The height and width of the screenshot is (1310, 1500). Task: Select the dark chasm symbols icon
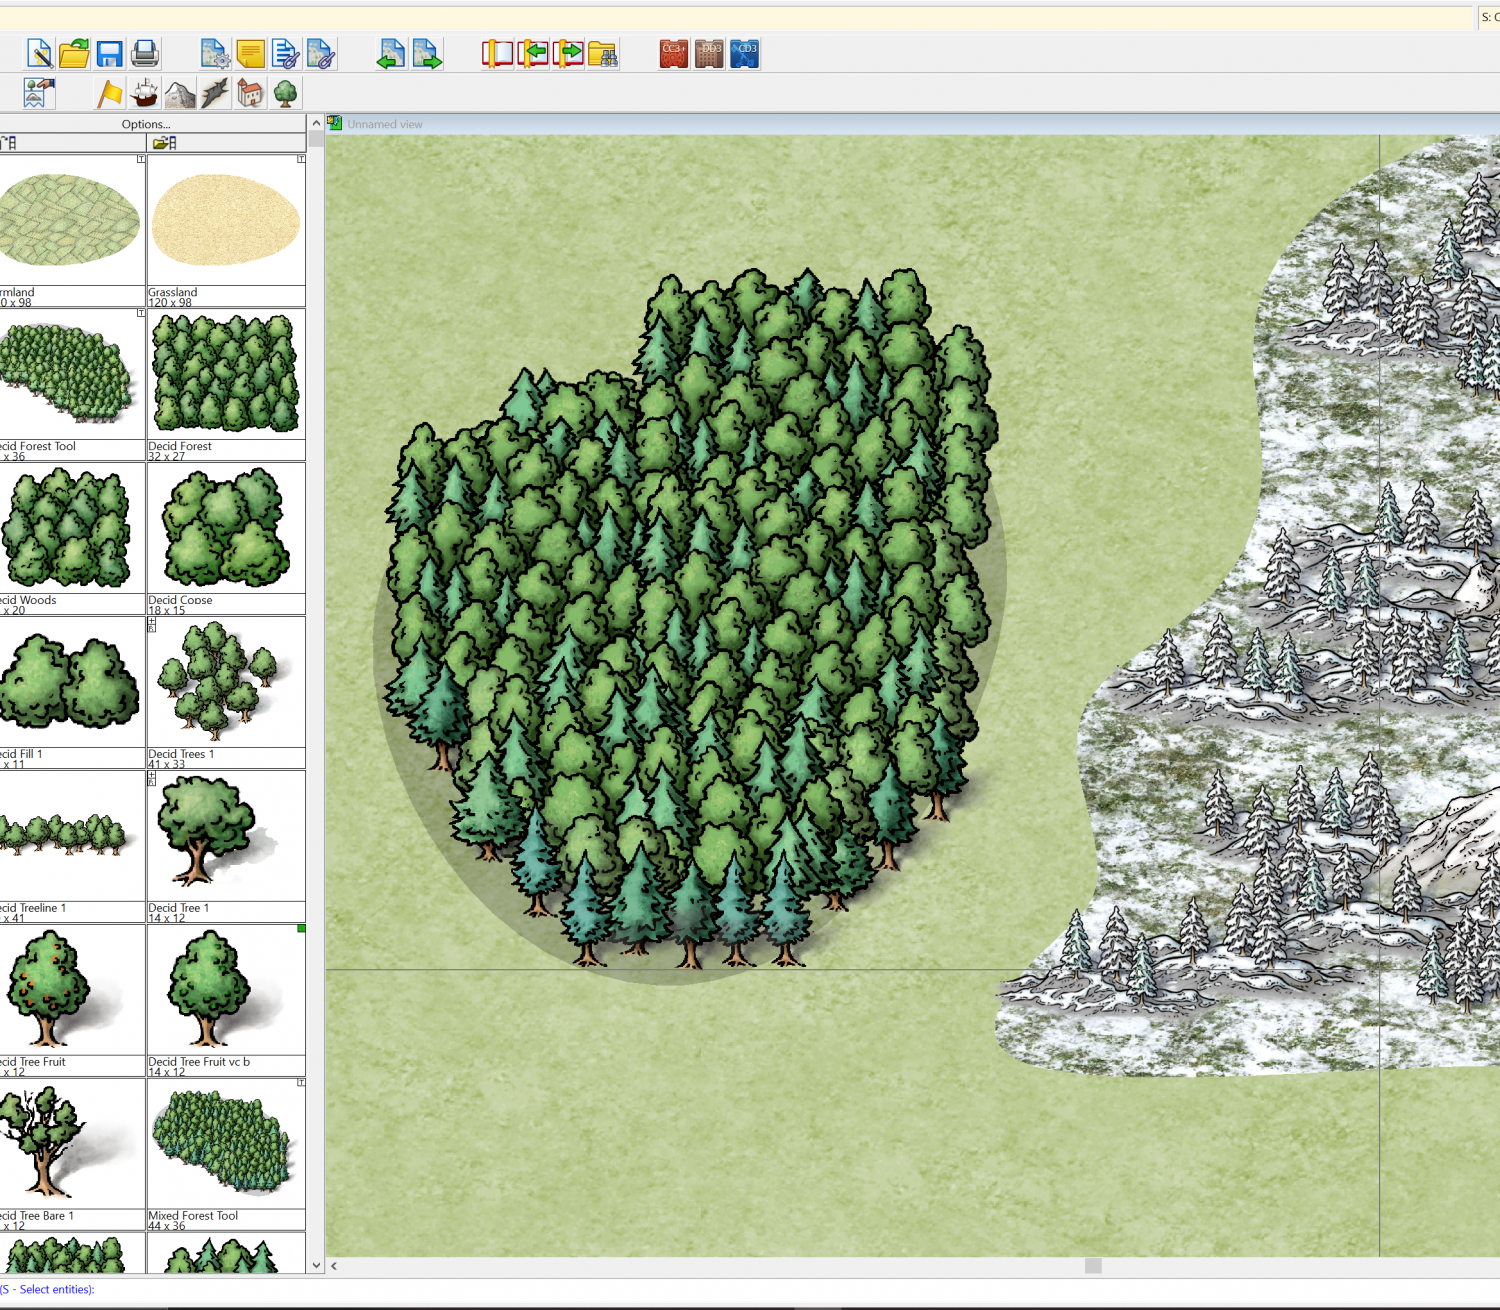215,93
